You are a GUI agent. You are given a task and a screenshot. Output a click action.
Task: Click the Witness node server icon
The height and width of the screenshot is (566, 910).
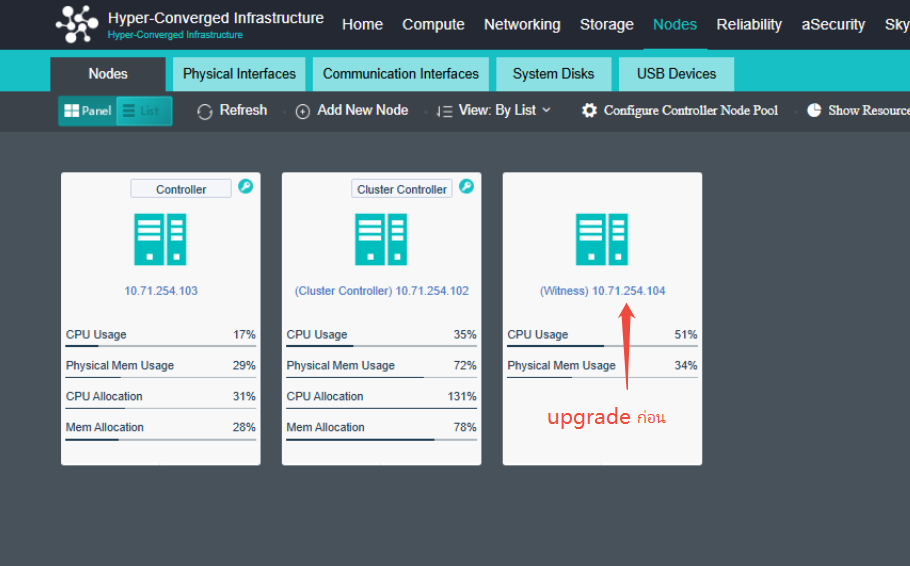pos(602,239)
